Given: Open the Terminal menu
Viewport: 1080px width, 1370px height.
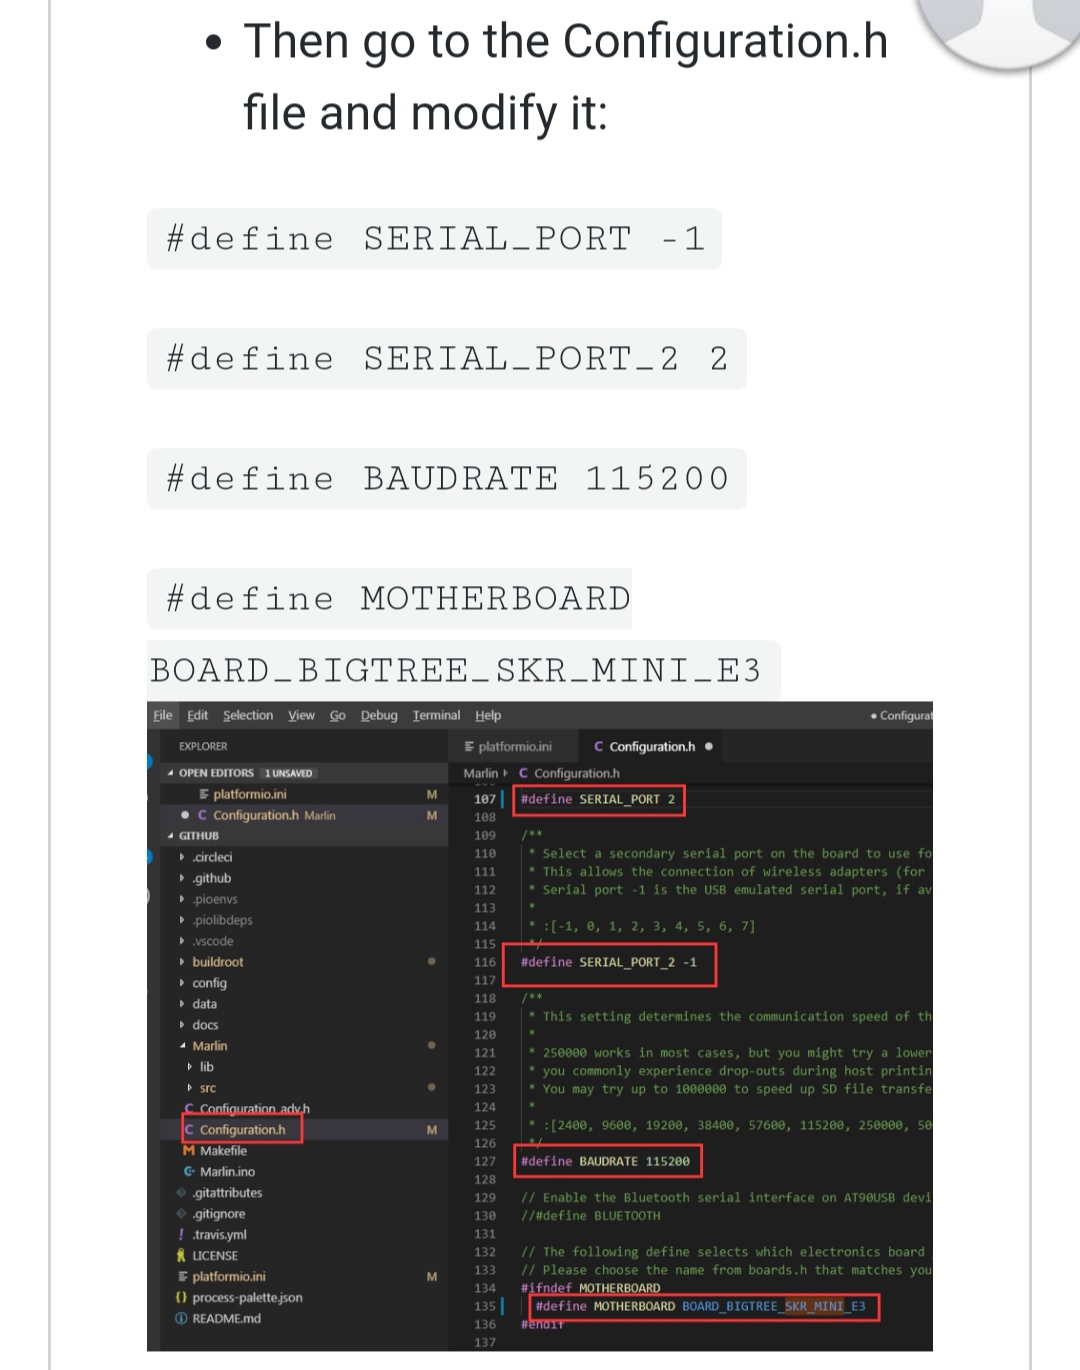Looking at the screenshot, I should tap(437, 716).
